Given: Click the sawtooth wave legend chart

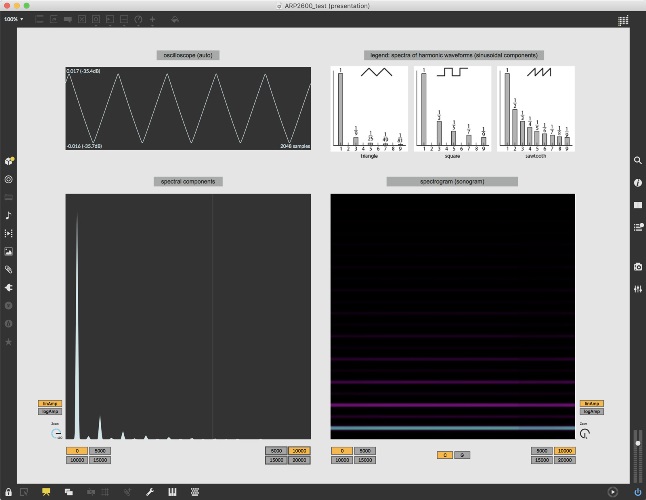Looking at the screenshot, I should pos(536,109).
